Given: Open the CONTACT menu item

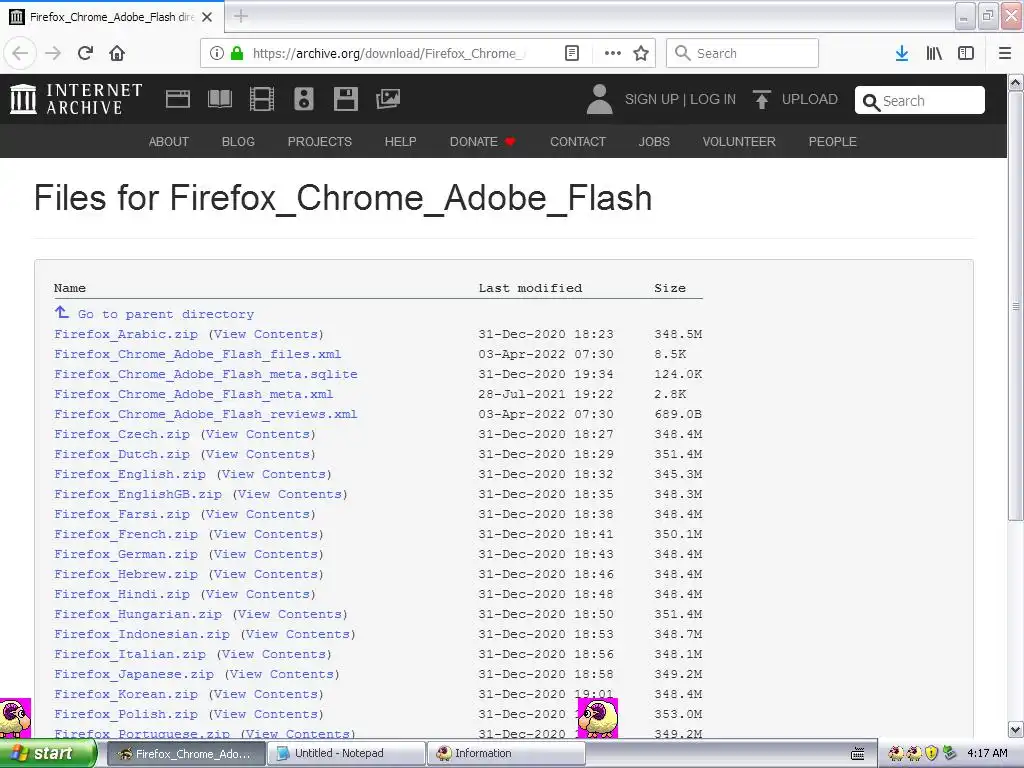Looking at the screenshot, I should click(x=578, y=142).
